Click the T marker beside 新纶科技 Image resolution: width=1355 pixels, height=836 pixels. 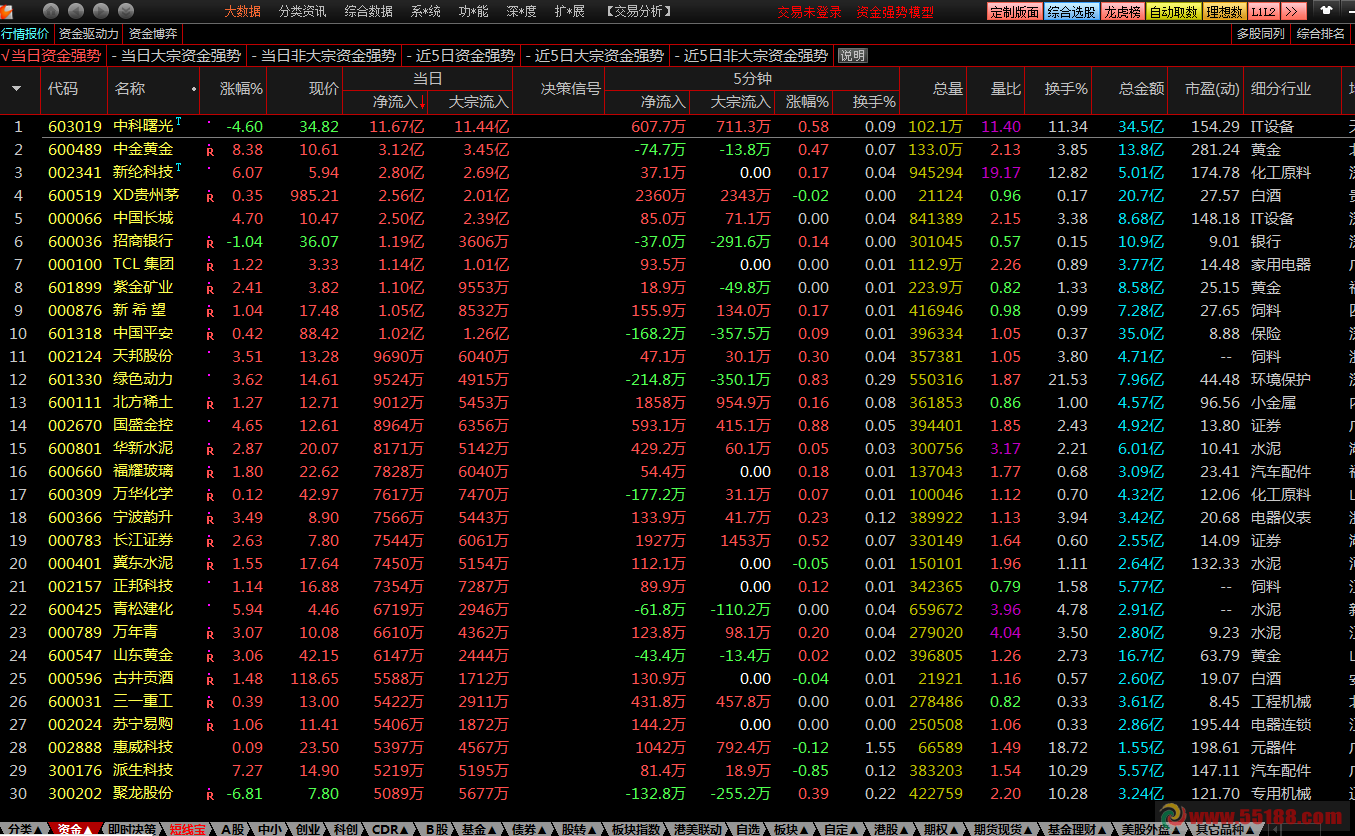(178, 168)
